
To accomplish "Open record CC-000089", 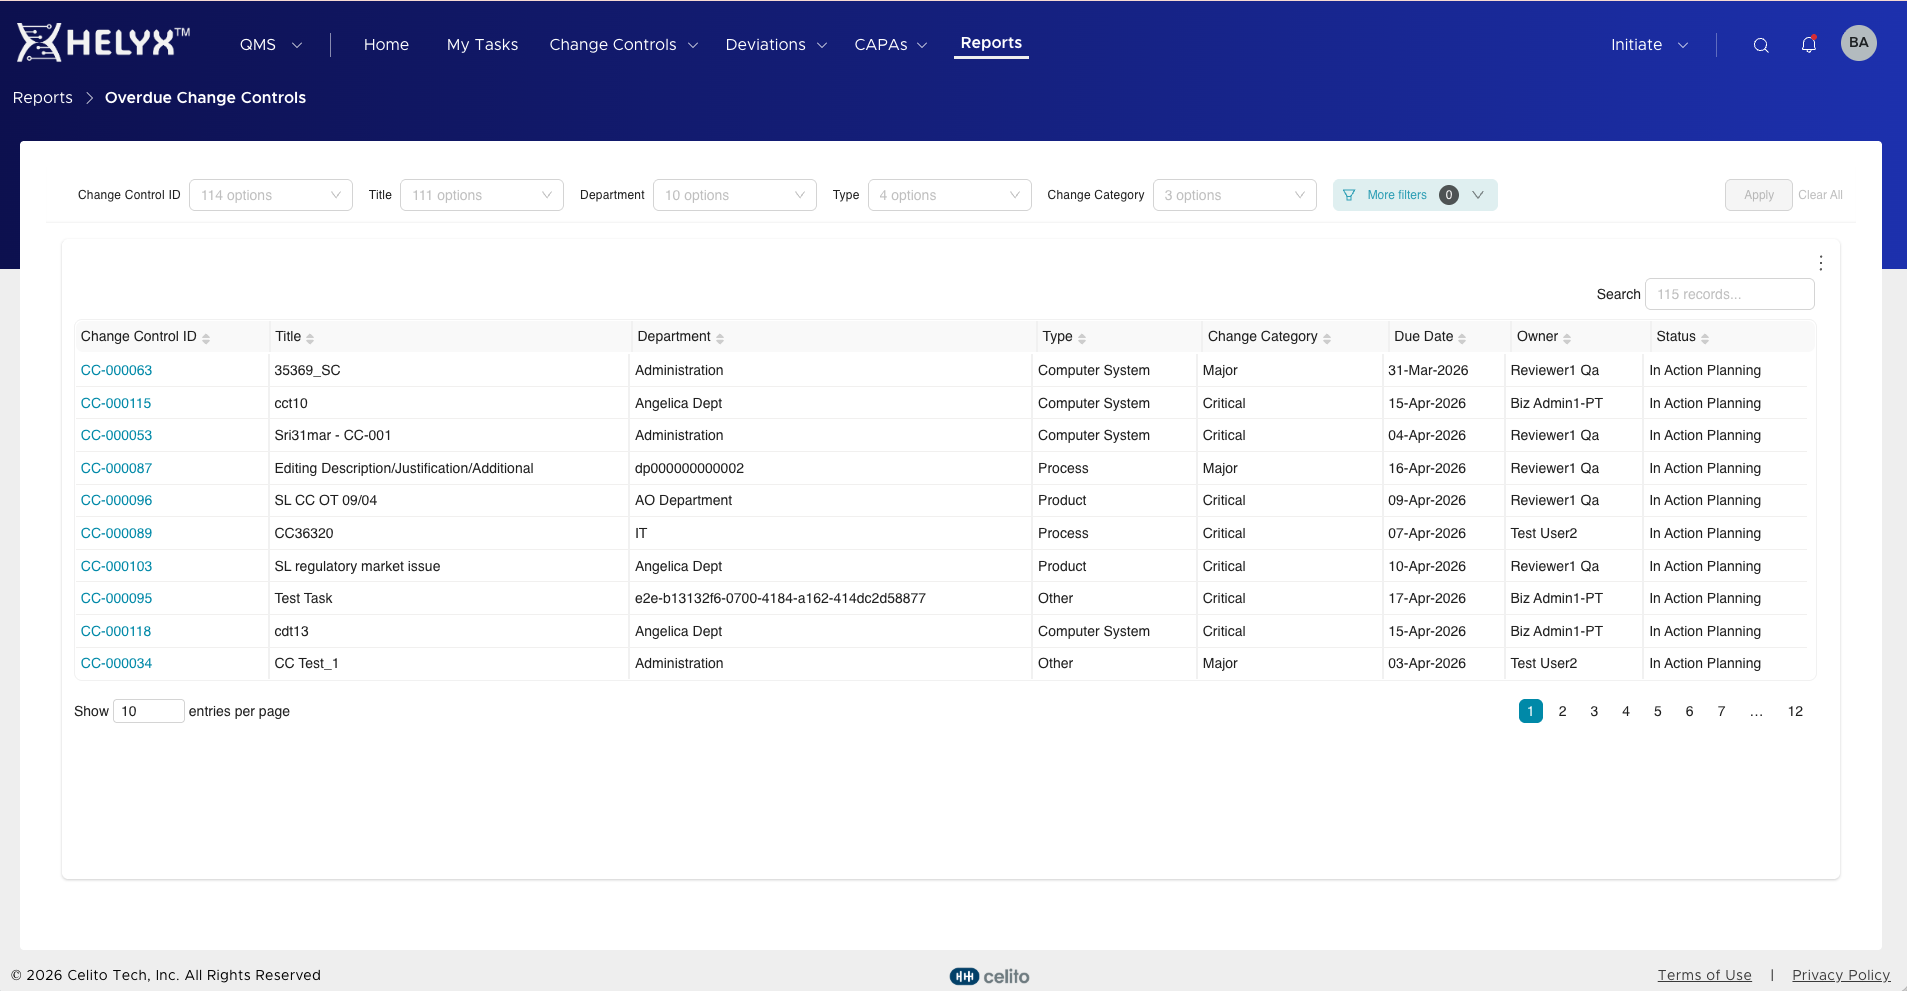I will click(x=116, y=533).
